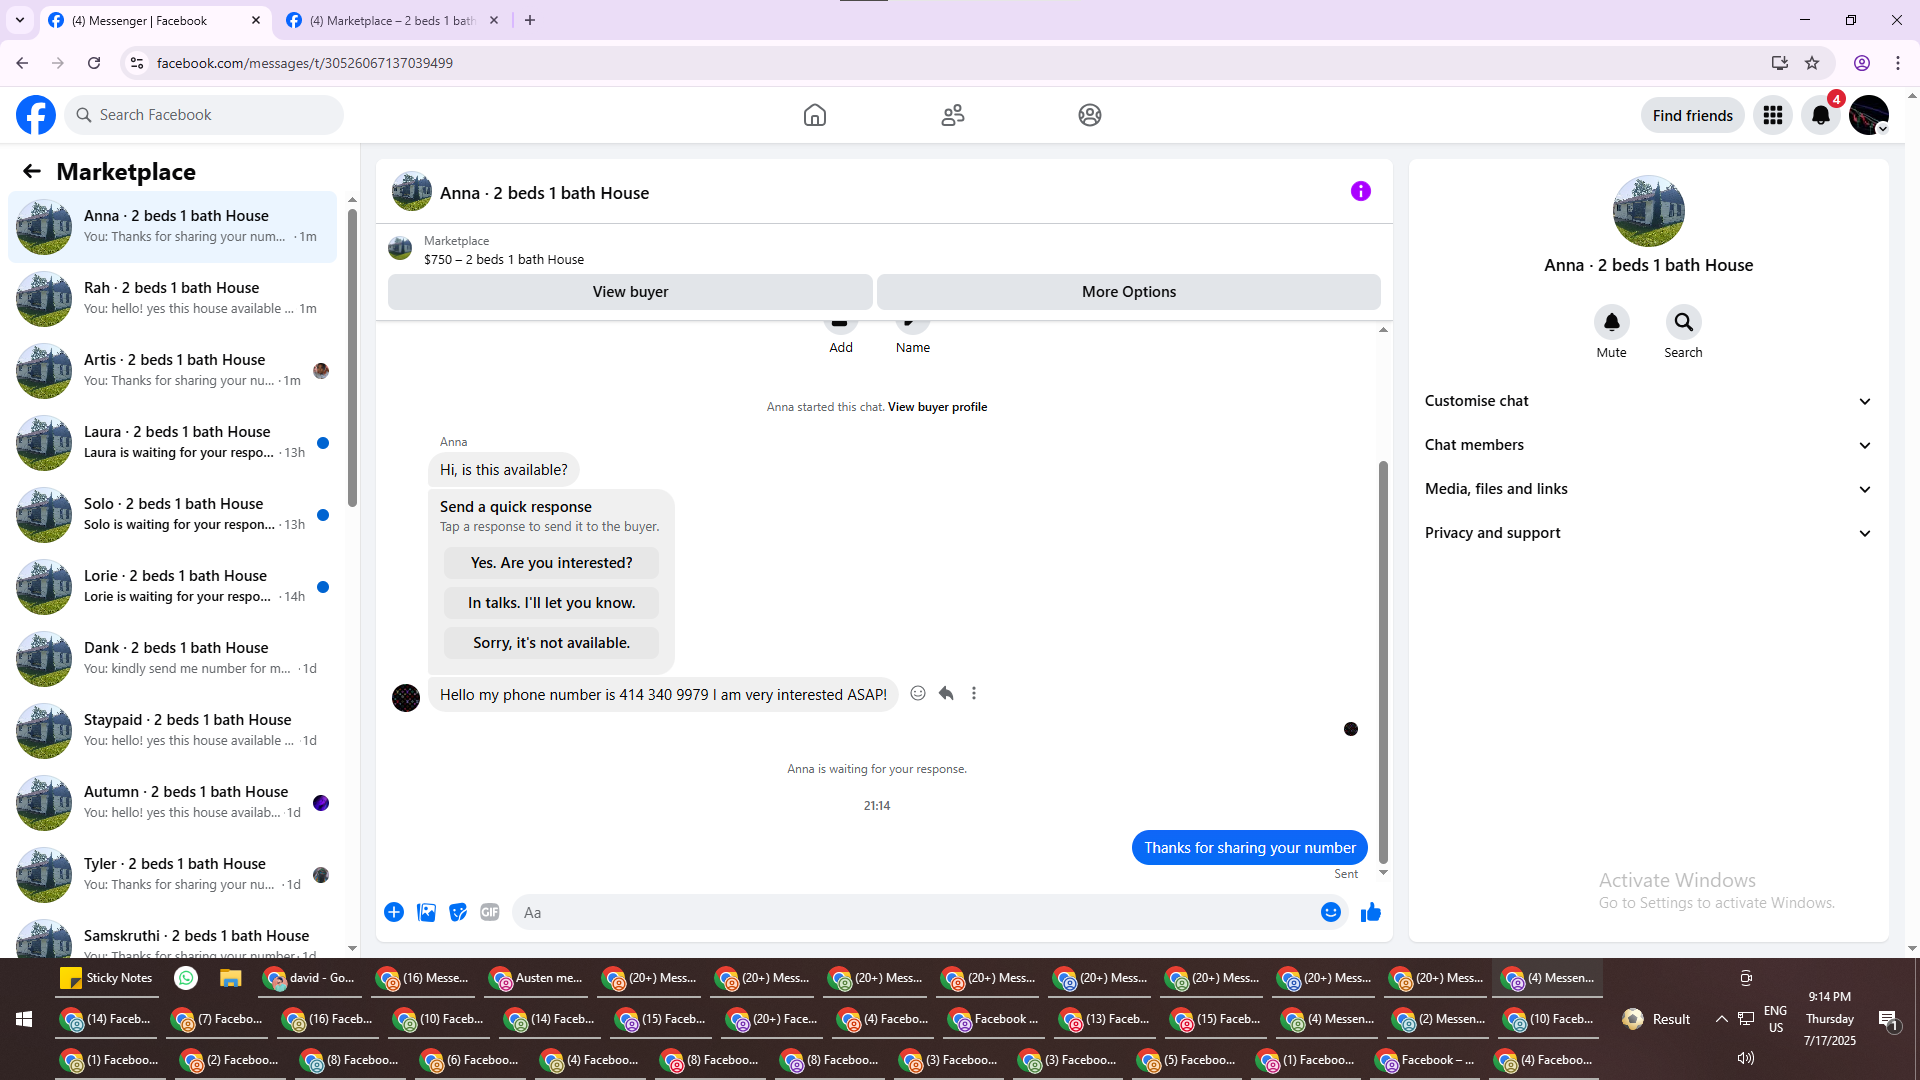Reply to Anna's phone number message
Image resolution: width=1920 pixels, height=1080 pixels.
pos(946,693)
